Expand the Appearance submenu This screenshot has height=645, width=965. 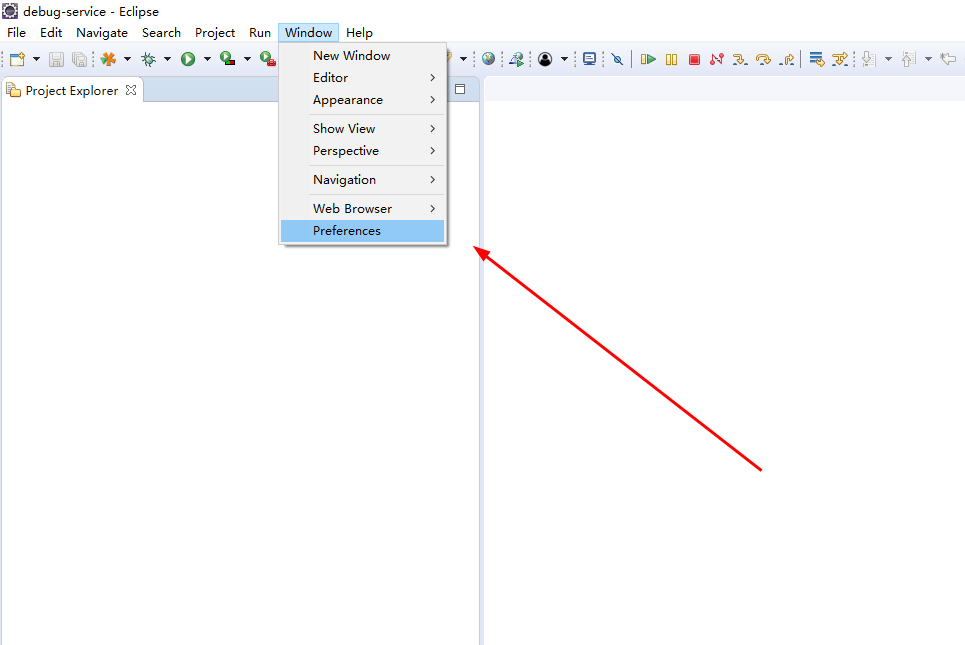362,100
